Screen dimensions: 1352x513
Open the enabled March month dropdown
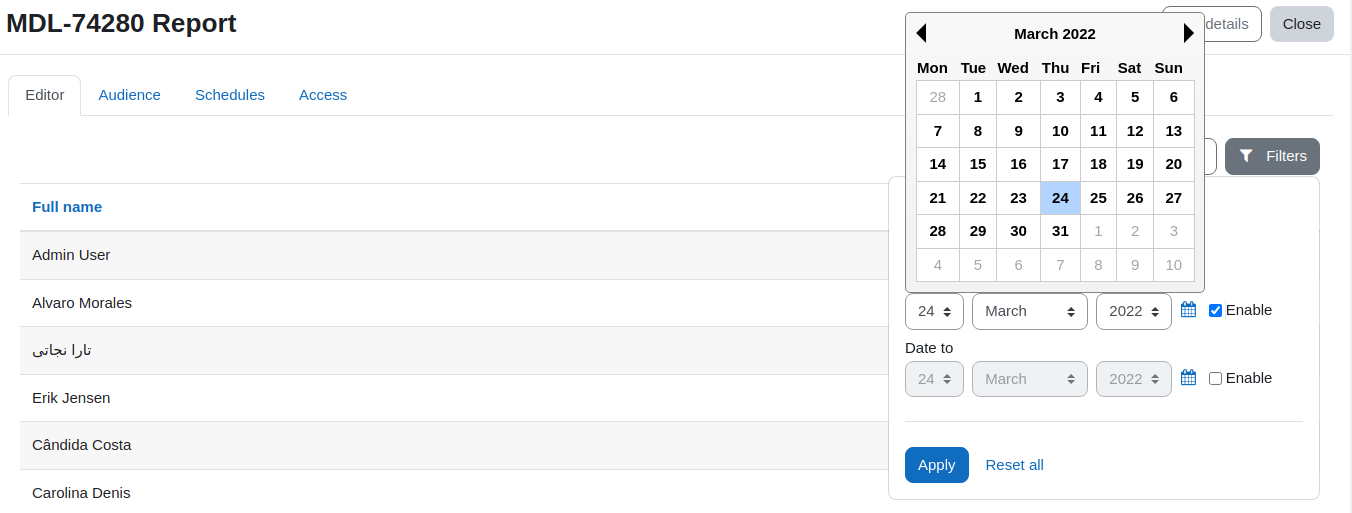coord(1030,311)
